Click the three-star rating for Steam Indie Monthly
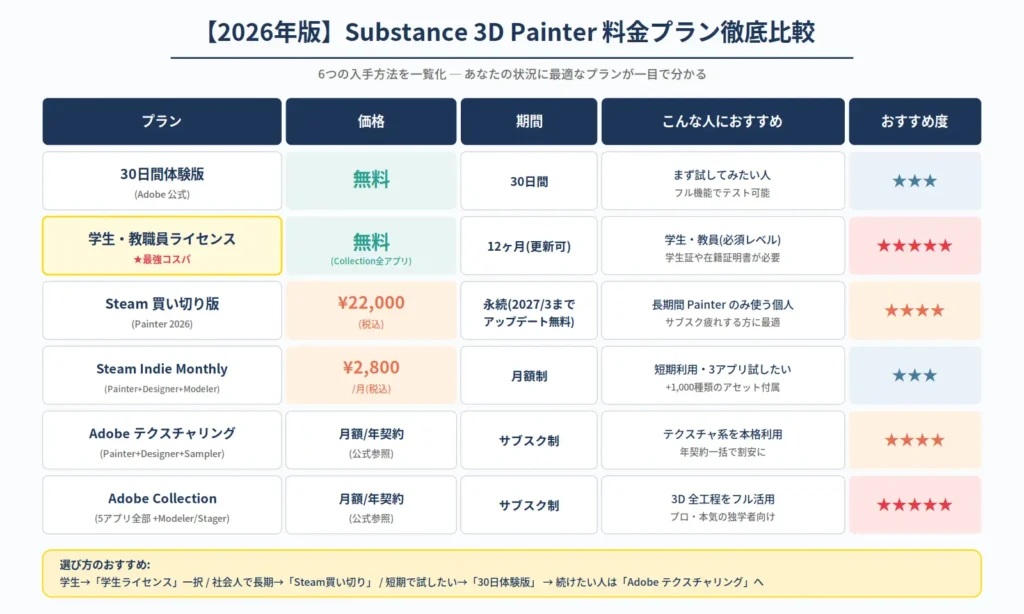The width and height of the screenshot is (1024, 614). click(915, 375)
